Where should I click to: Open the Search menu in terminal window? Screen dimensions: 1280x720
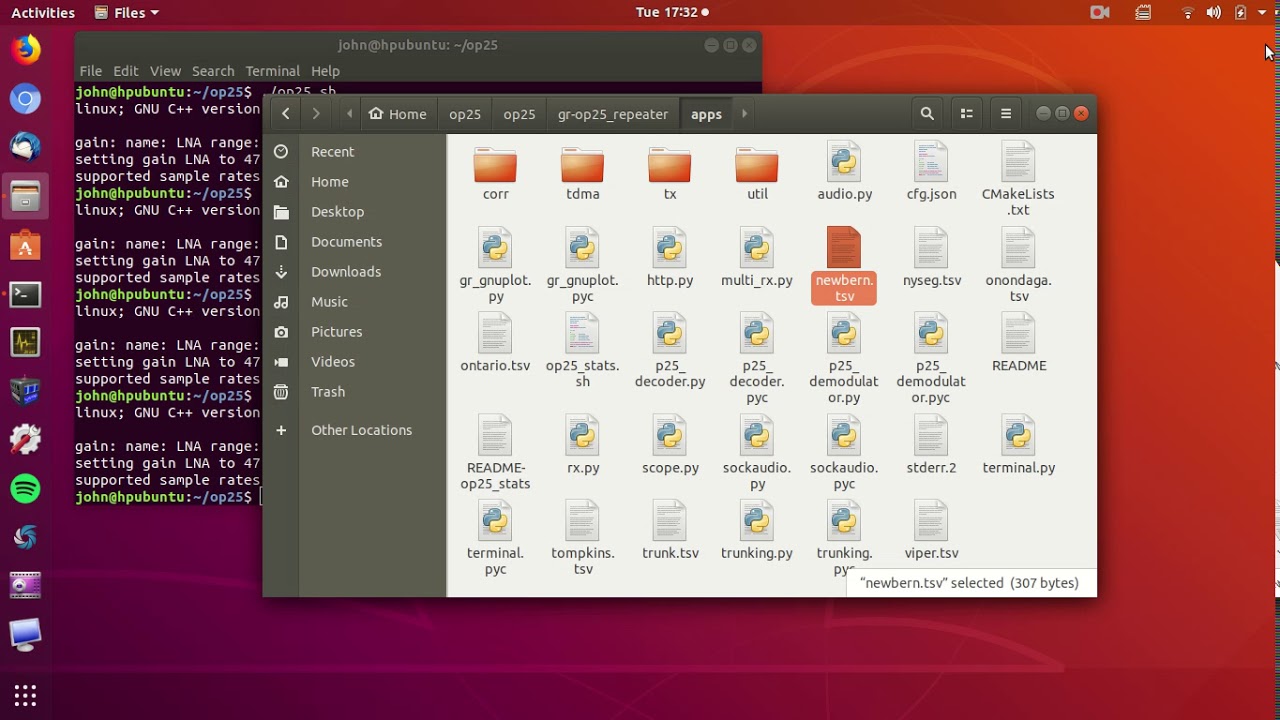pos(213,71)
